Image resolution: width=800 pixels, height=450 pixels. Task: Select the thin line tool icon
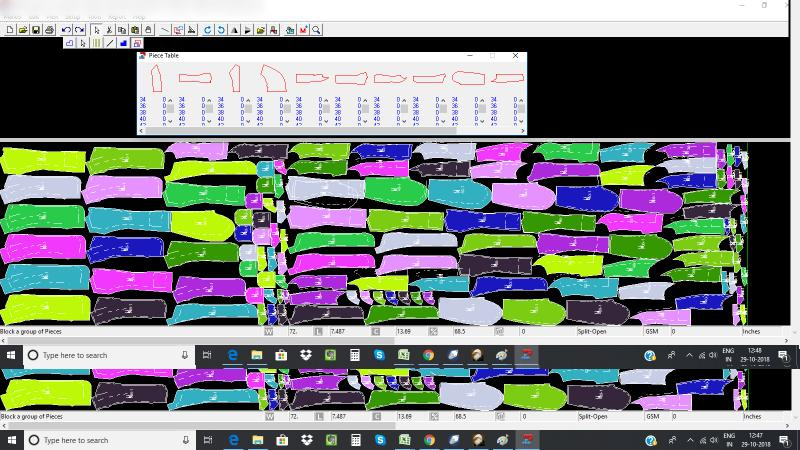pos(165,30)
